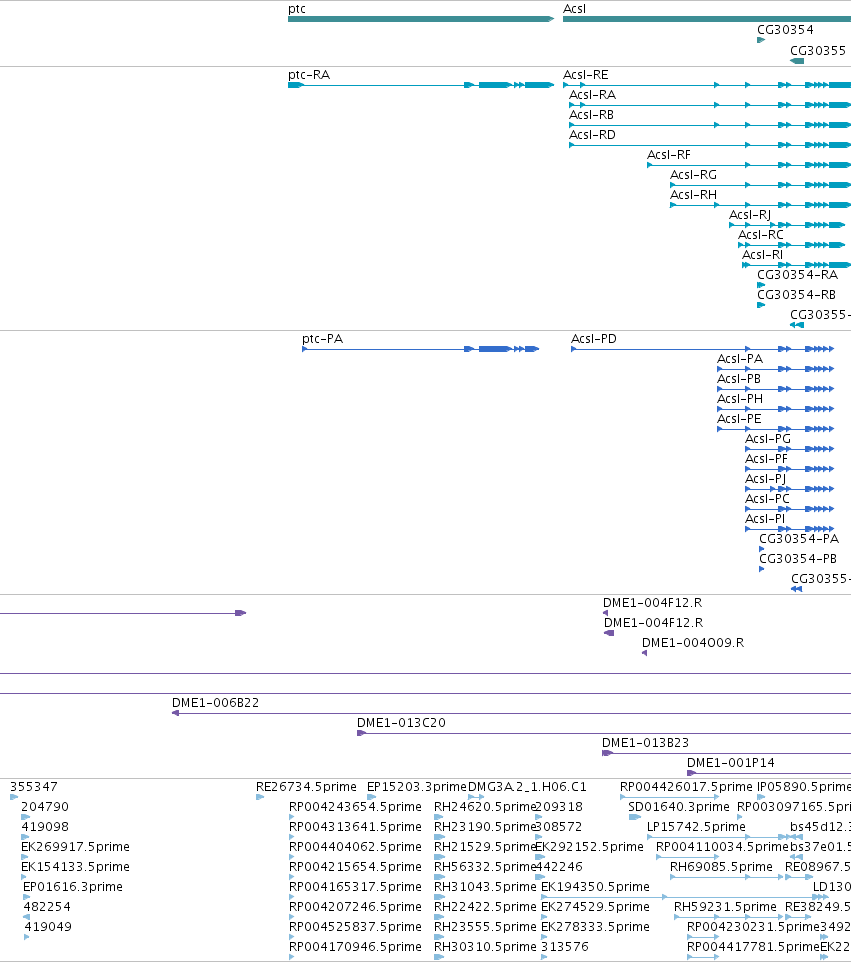Click the Acsl gene label
Screen dimensions: 851x962
point(574,9)
